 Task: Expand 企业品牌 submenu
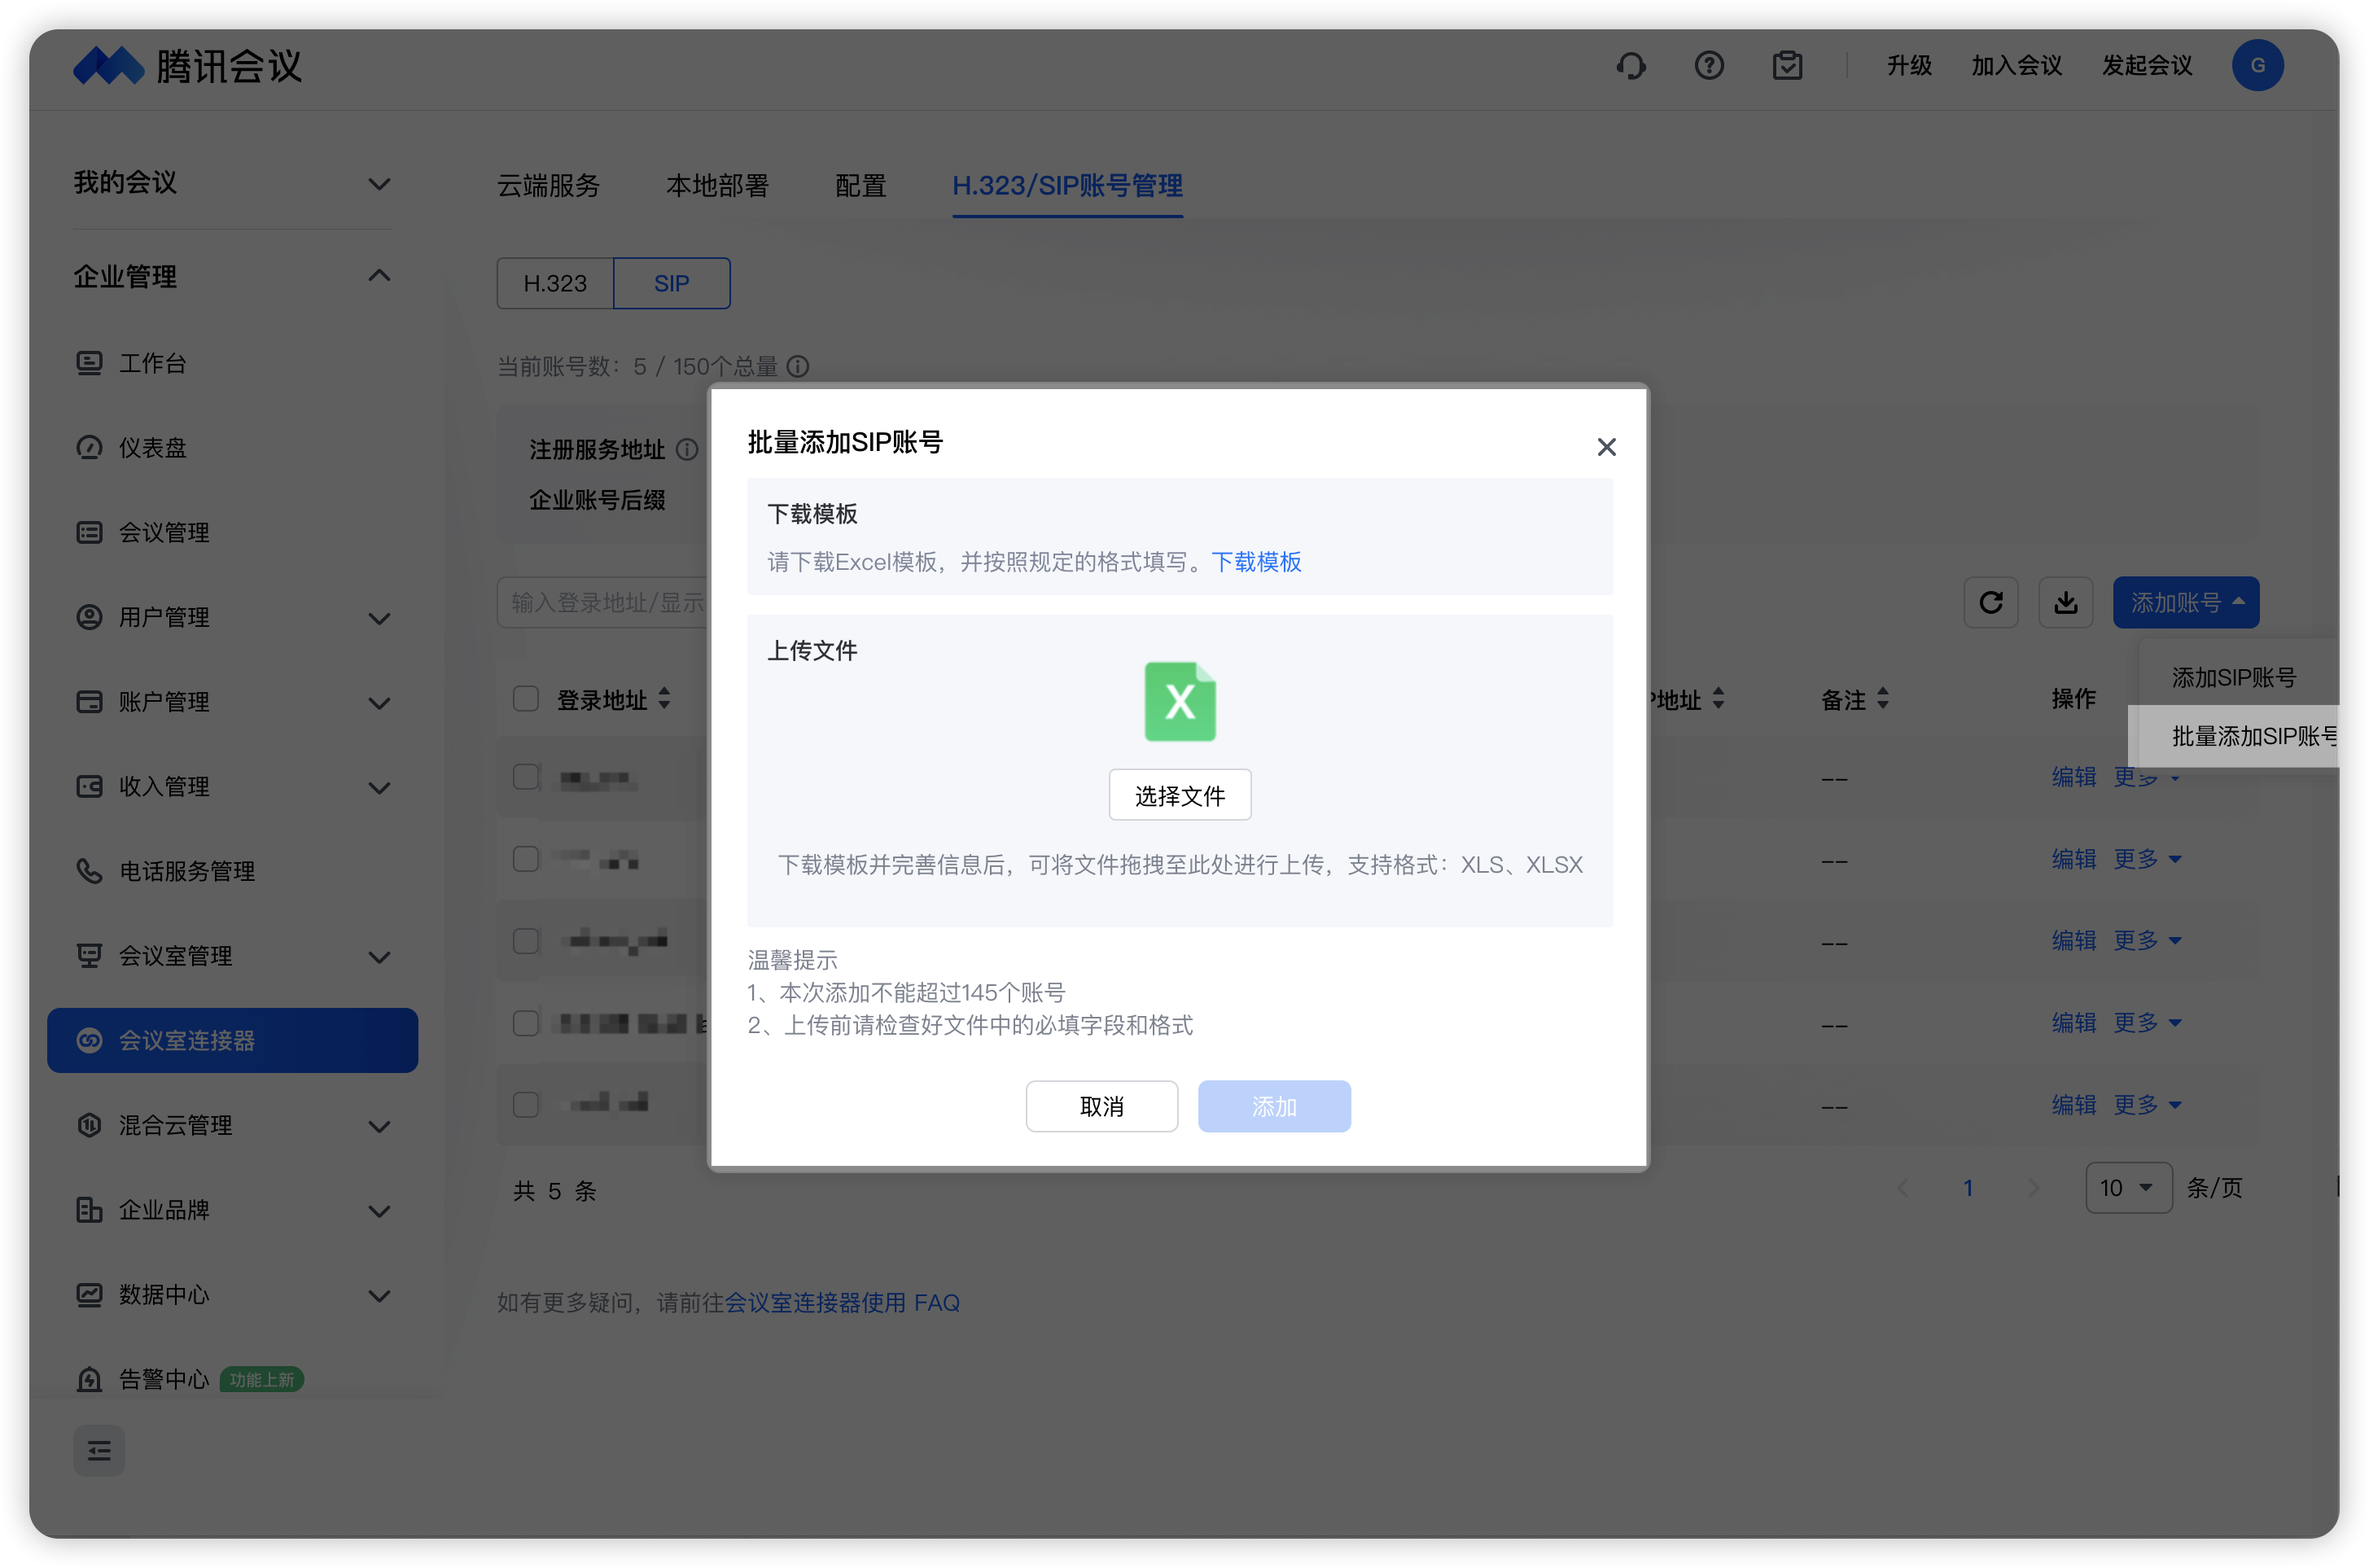click(x=379, y=1211)
